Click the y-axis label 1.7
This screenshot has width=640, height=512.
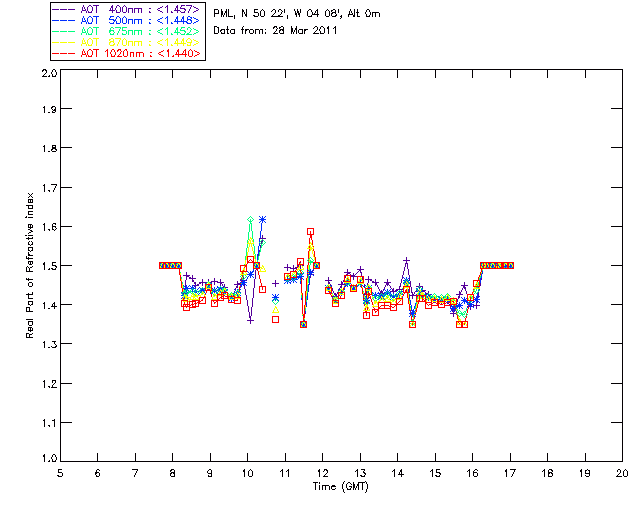click(x=49, y=188)
